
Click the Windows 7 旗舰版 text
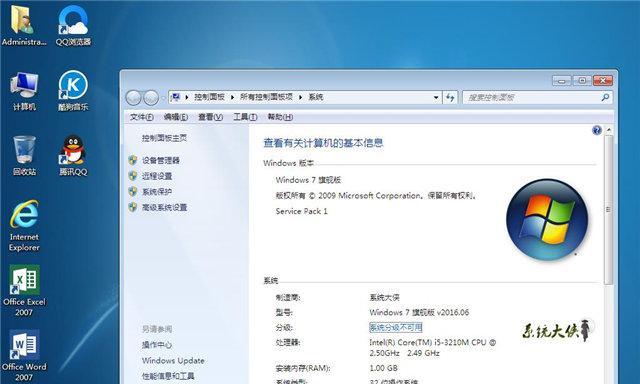[308, 180]
